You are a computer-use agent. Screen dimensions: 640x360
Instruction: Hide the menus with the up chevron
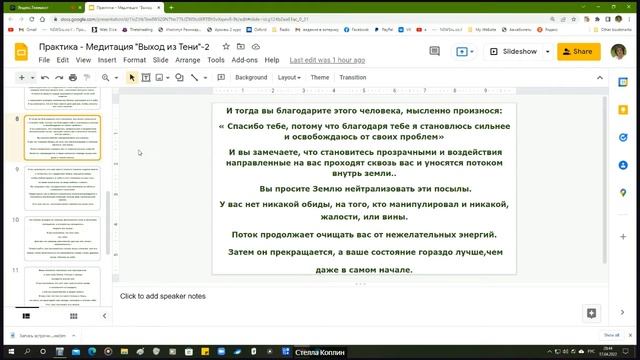click(600, 78)
